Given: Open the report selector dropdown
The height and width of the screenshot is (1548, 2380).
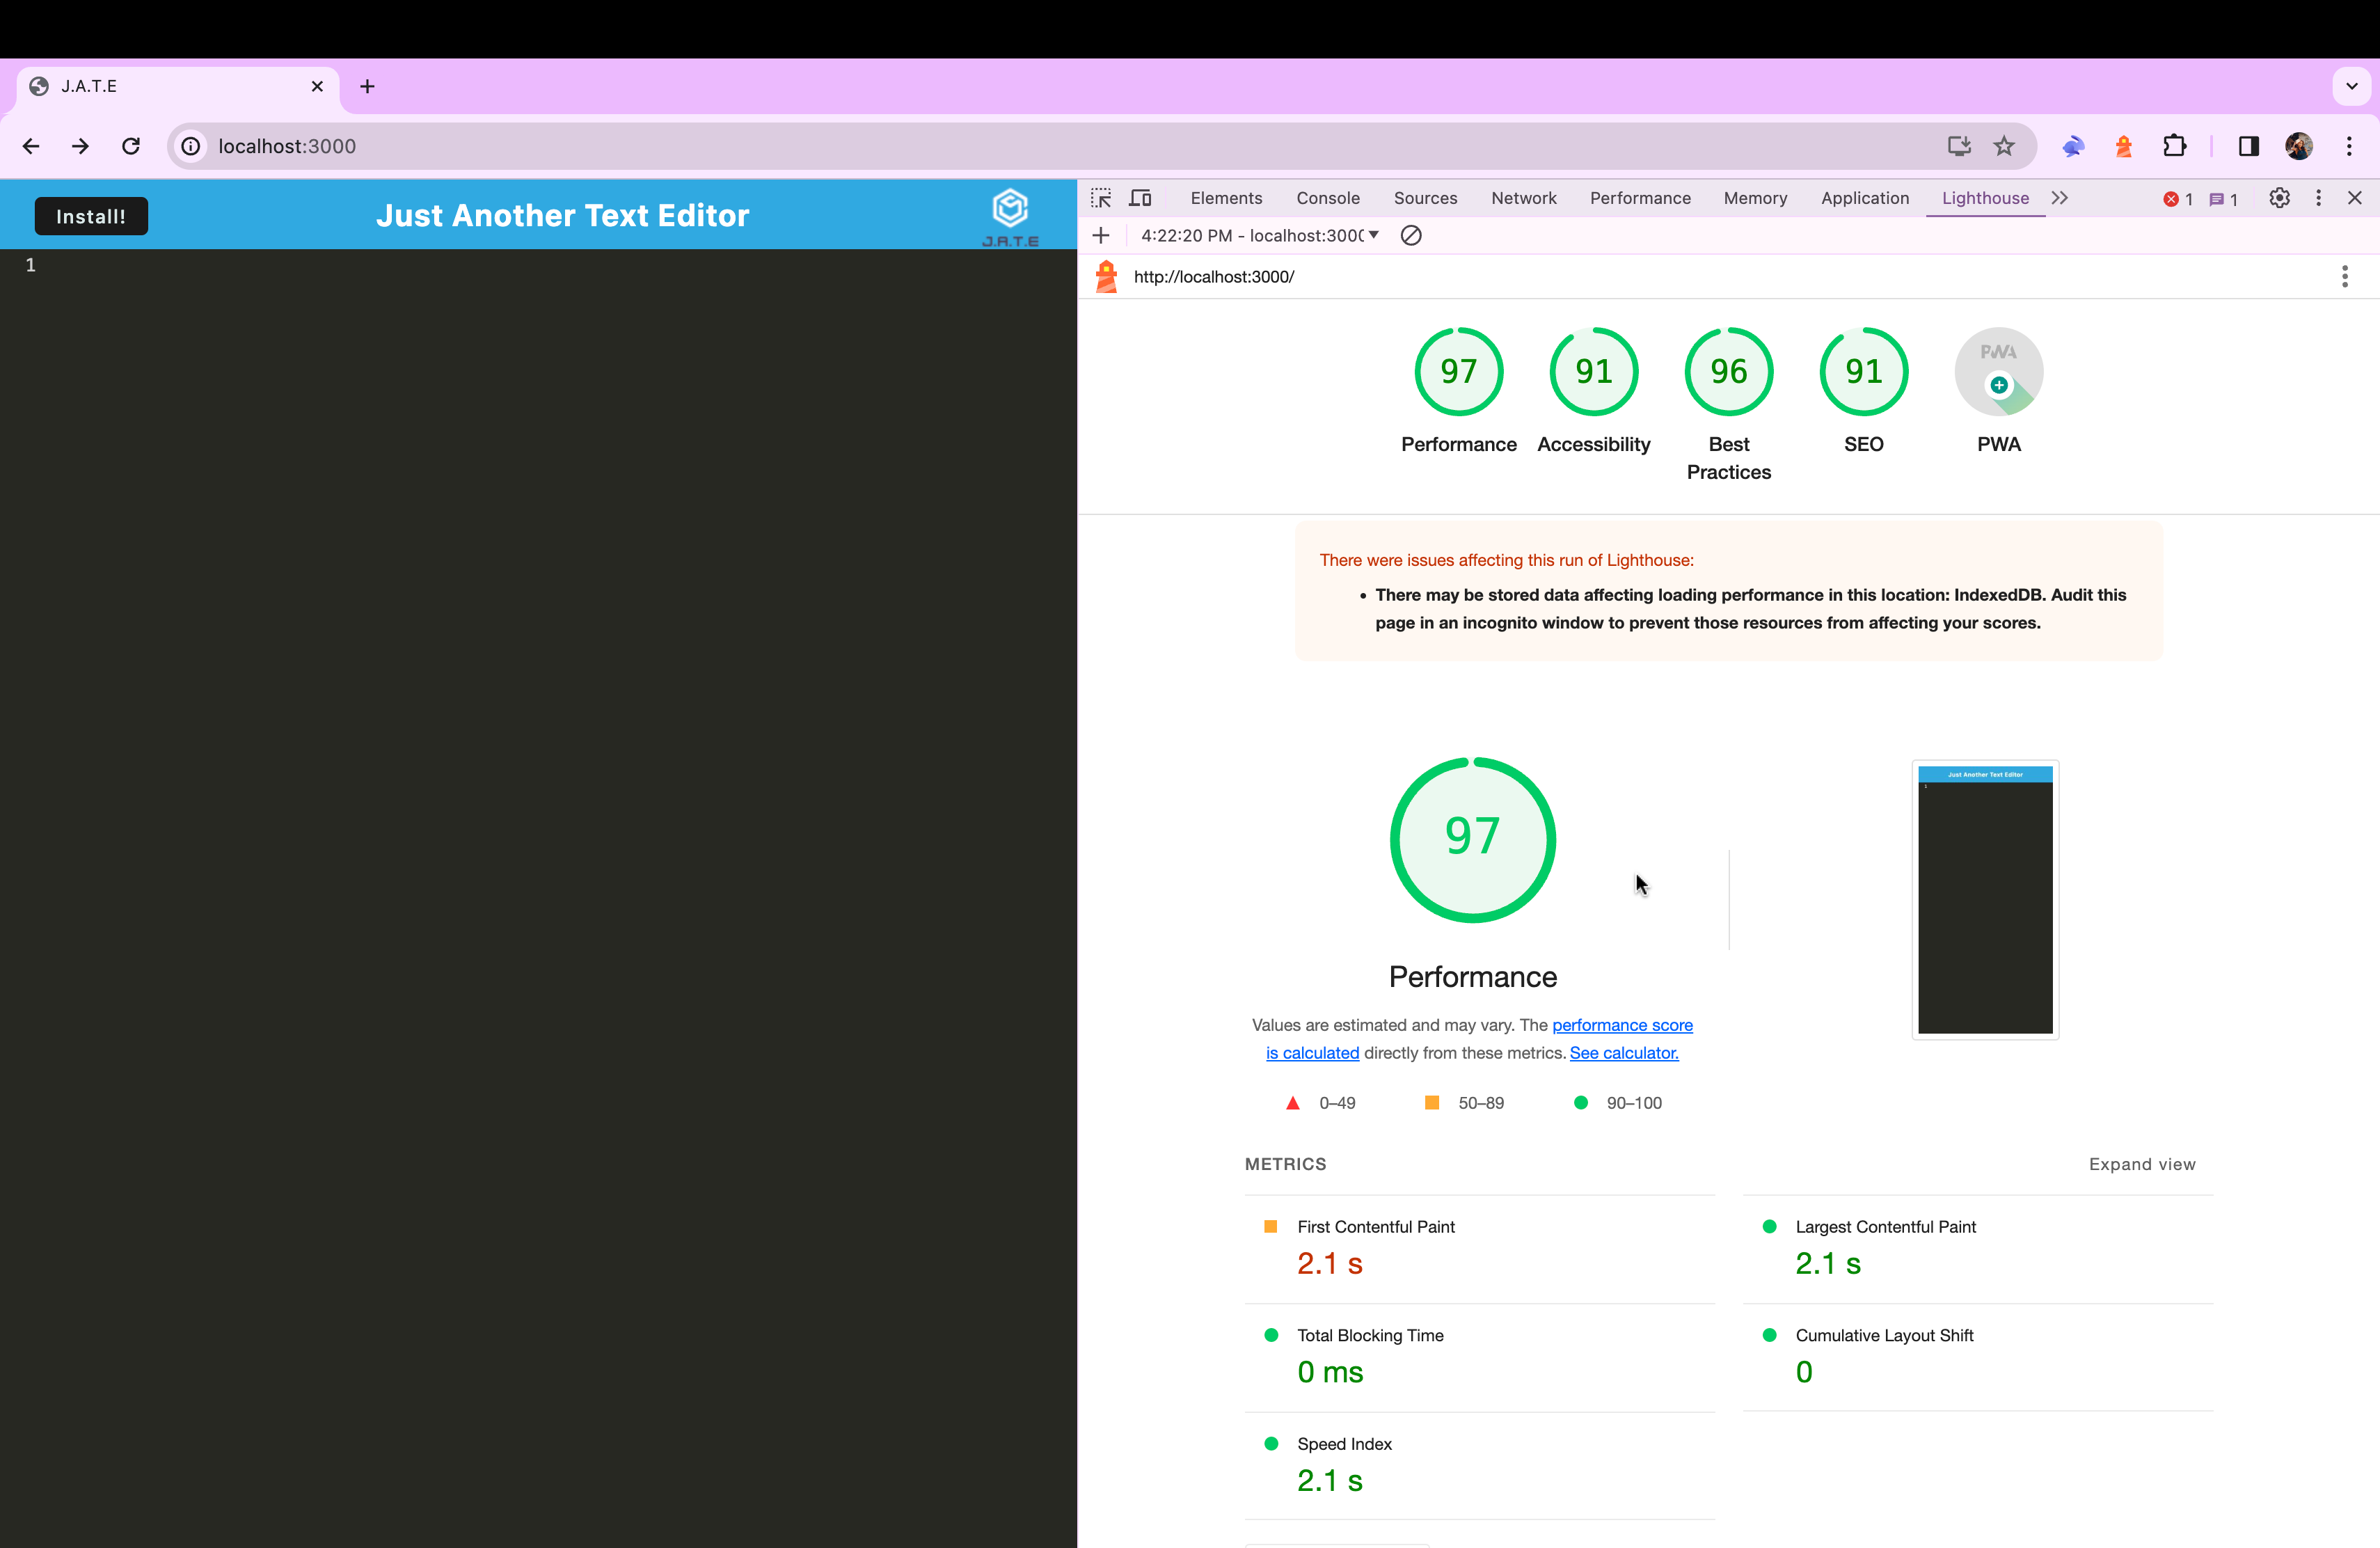Looking at the screenshot, I should click(x=1260, y=236).
